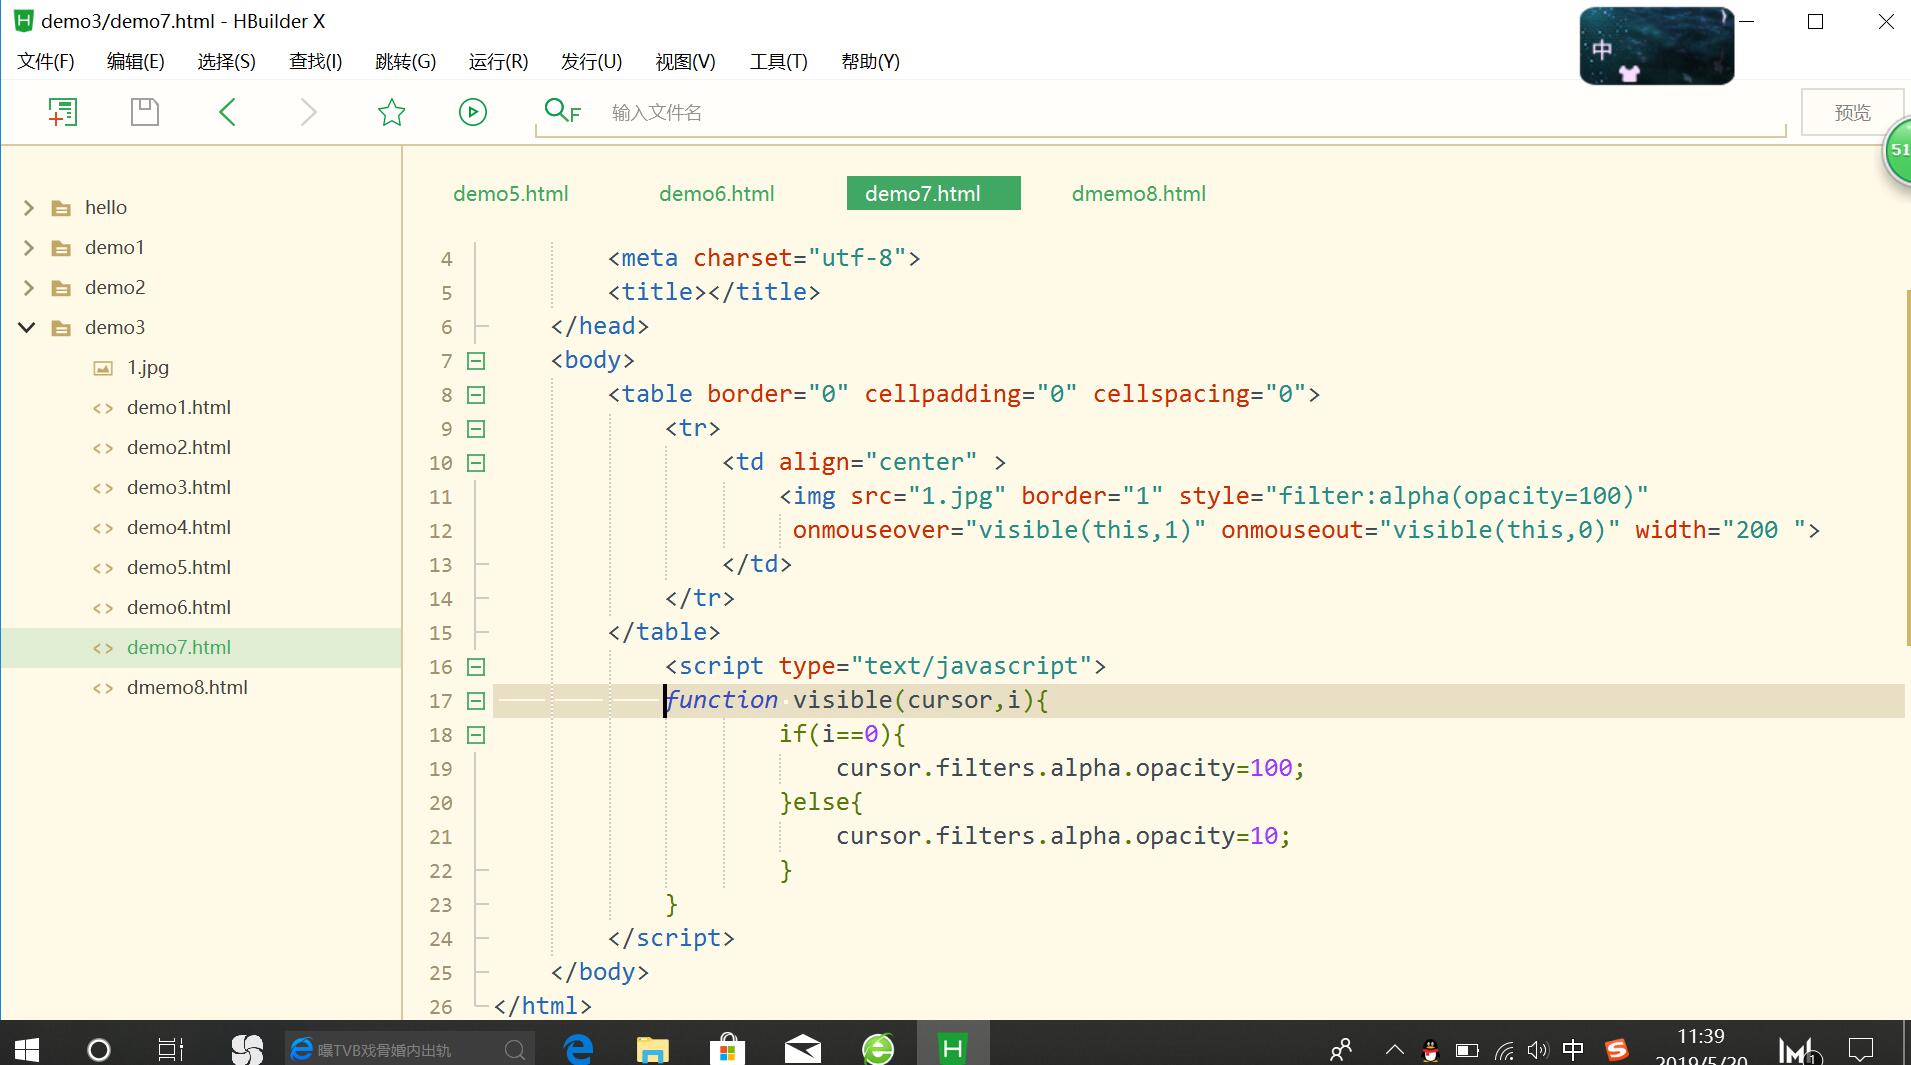The width and height of the screenshot is (1911, 1065).
Task: Open the 查找(I) menu
Action: [316, 62]
